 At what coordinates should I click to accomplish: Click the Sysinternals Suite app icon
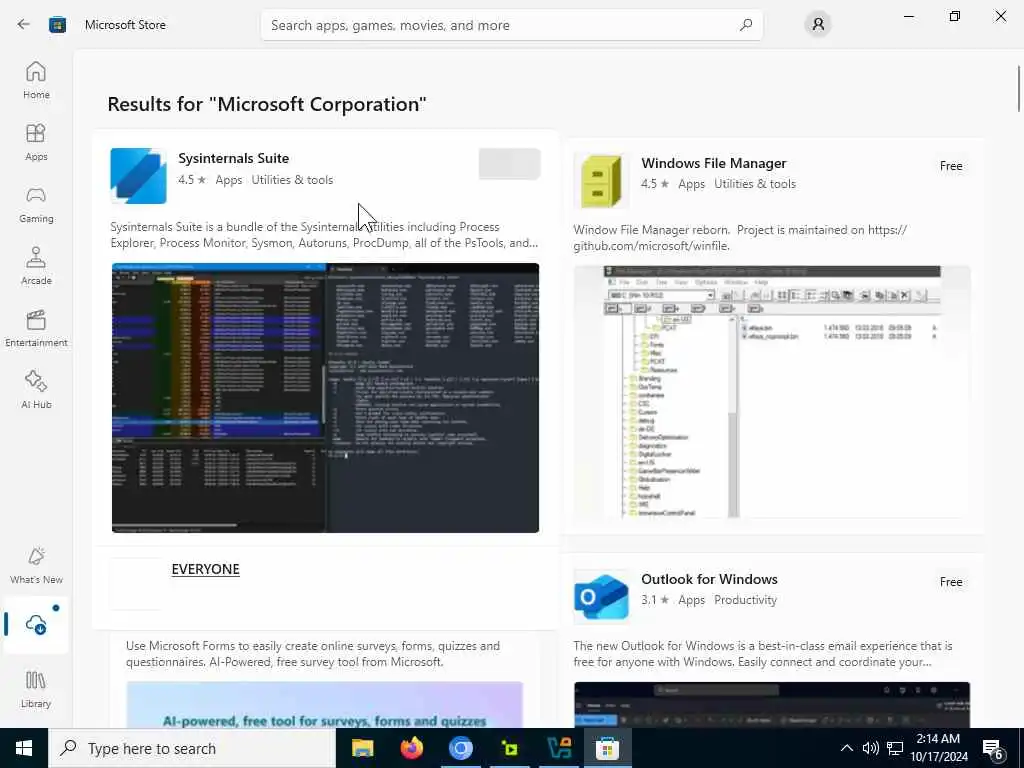[x=138, y=176]
